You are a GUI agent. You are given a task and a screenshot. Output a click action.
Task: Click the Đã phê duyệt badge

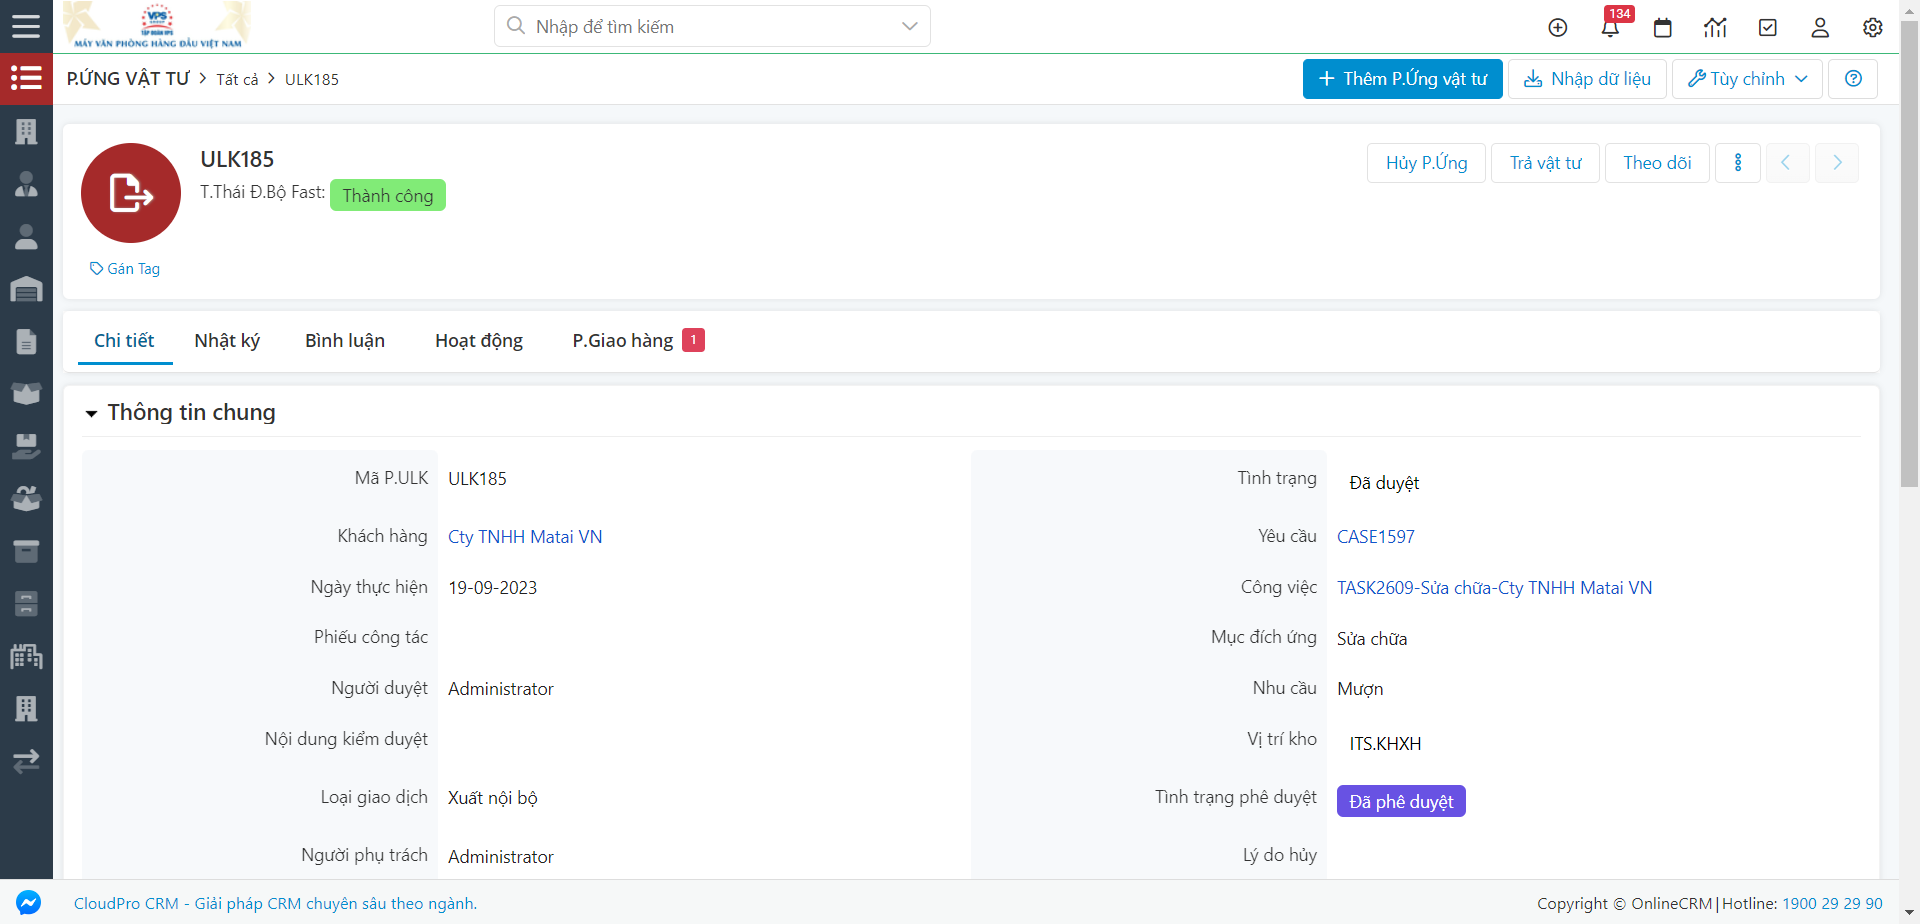click(1401, 801)
